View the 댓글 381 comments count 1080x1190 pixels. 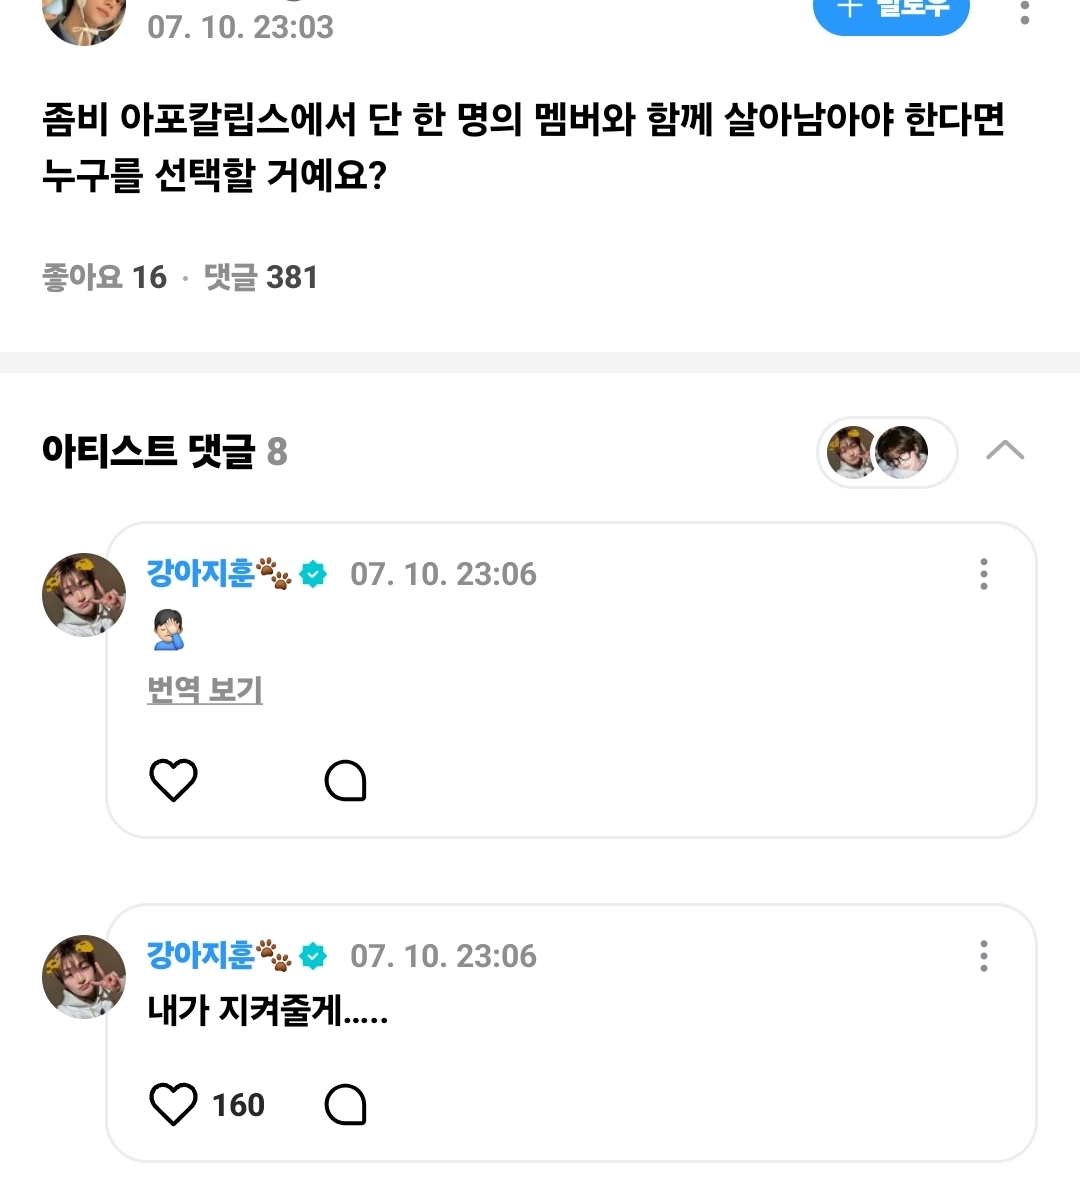pyautogui.click(x=260, y=277)
